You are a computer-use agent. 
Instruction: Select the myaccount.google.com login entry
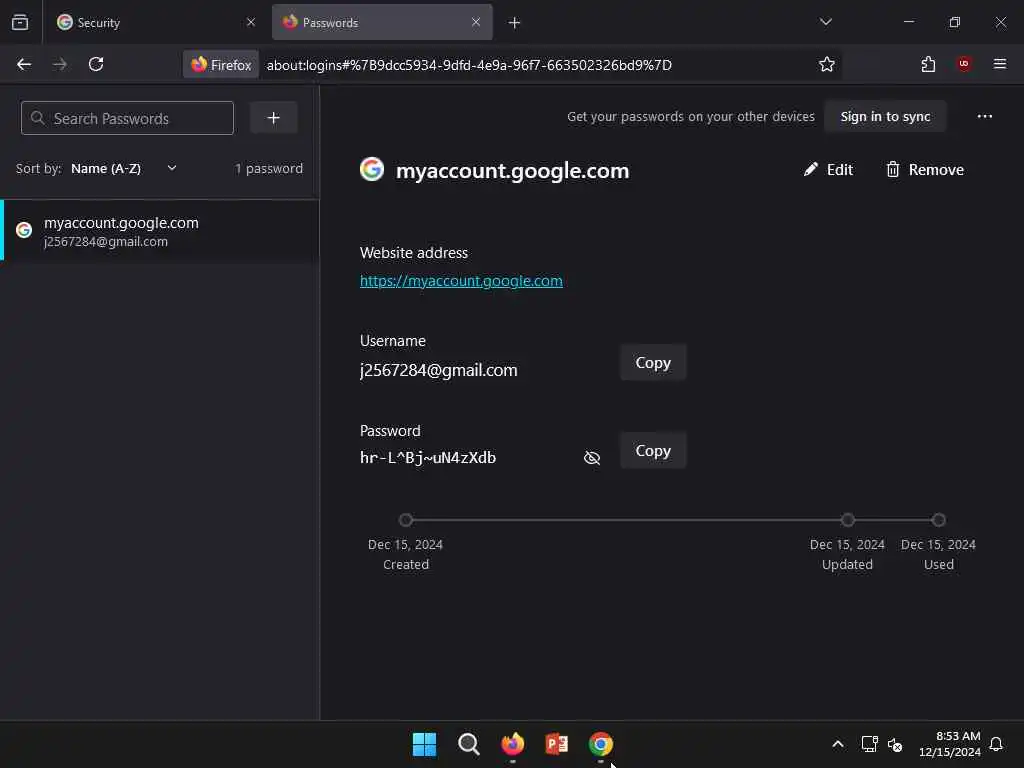point(160,231)
